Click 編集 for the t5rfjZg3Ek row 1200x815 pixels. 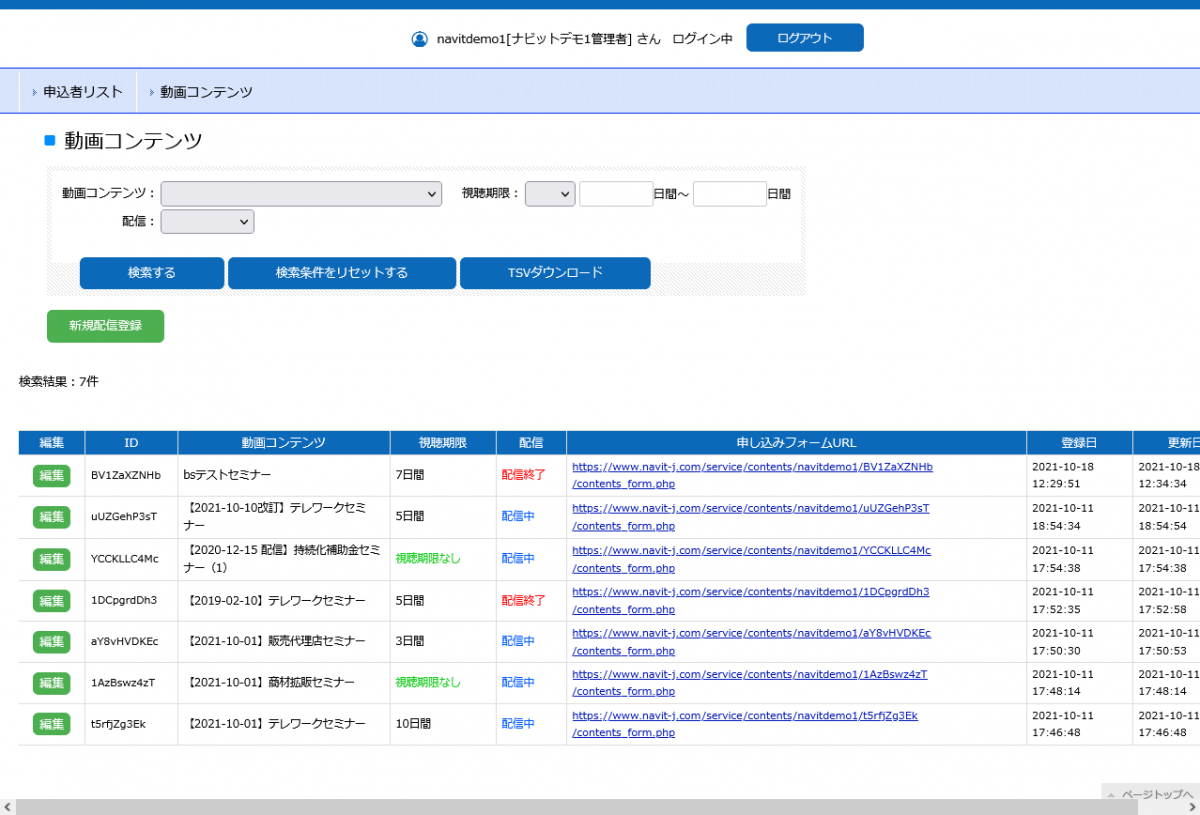point(51,724)
